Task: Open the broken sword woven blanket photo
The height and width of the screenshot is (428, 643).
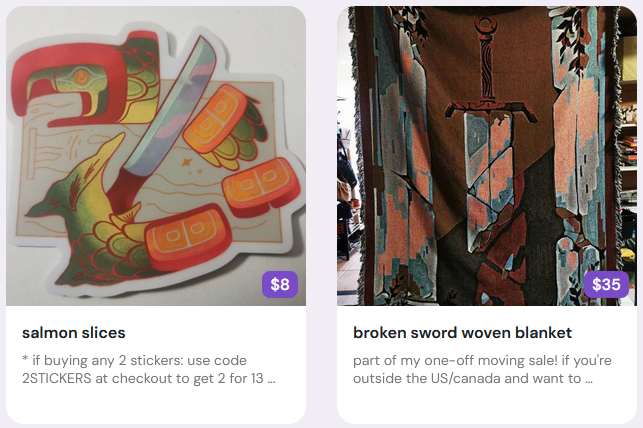Action: coord(487,156)
